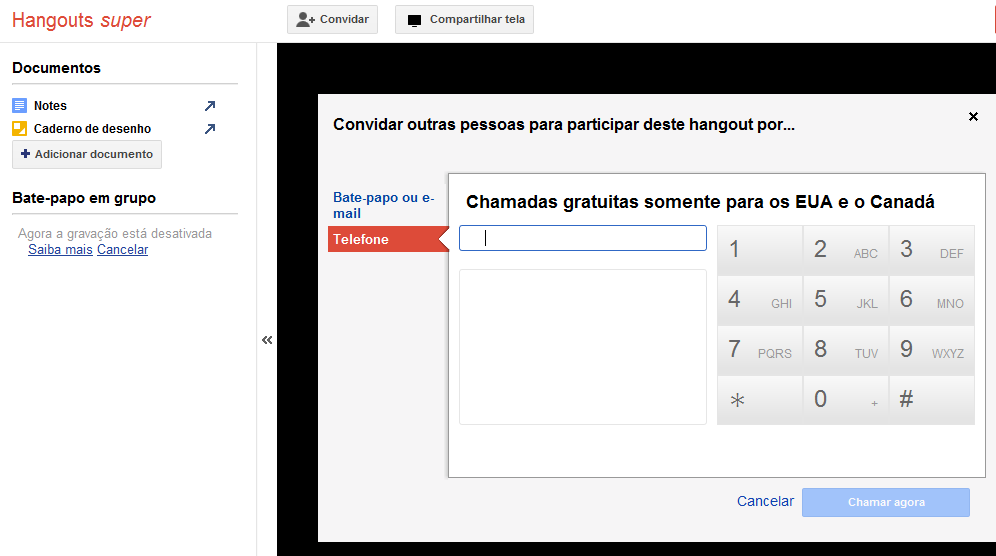
Task: Close the invite dialog
Action: [973, 117]
